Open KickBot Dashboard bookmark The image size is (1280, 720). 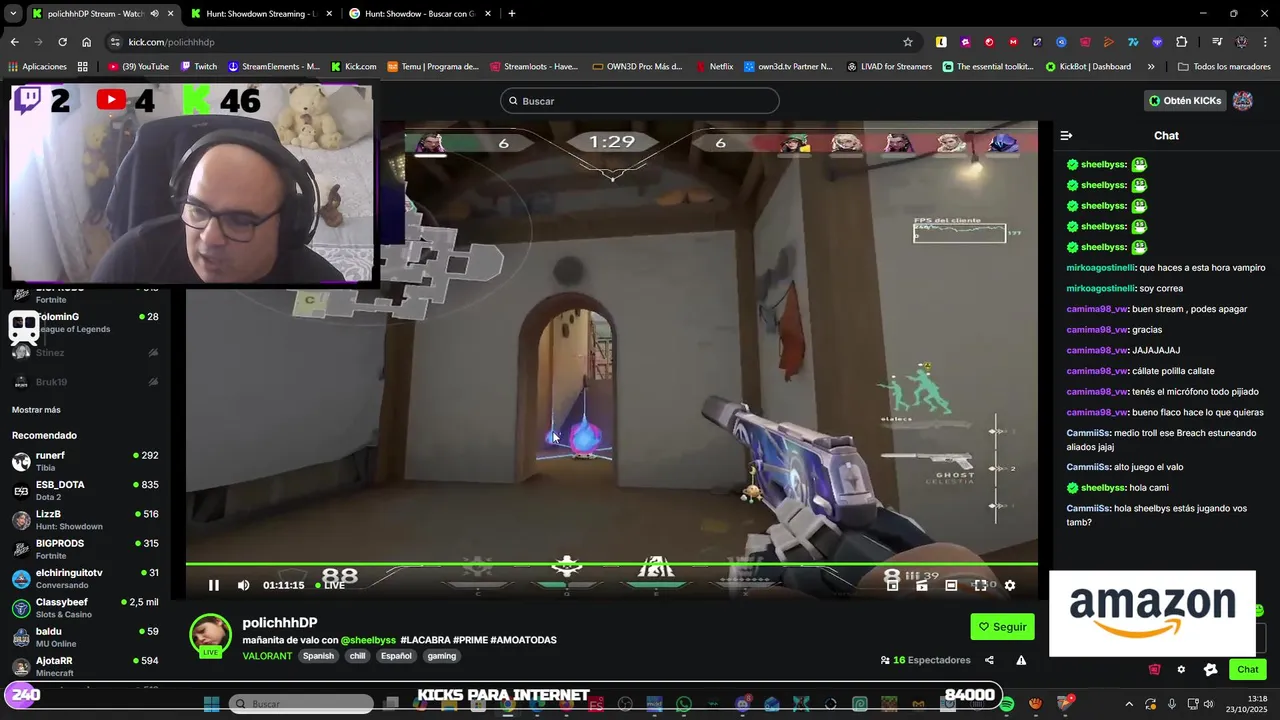coord(1088,67)
